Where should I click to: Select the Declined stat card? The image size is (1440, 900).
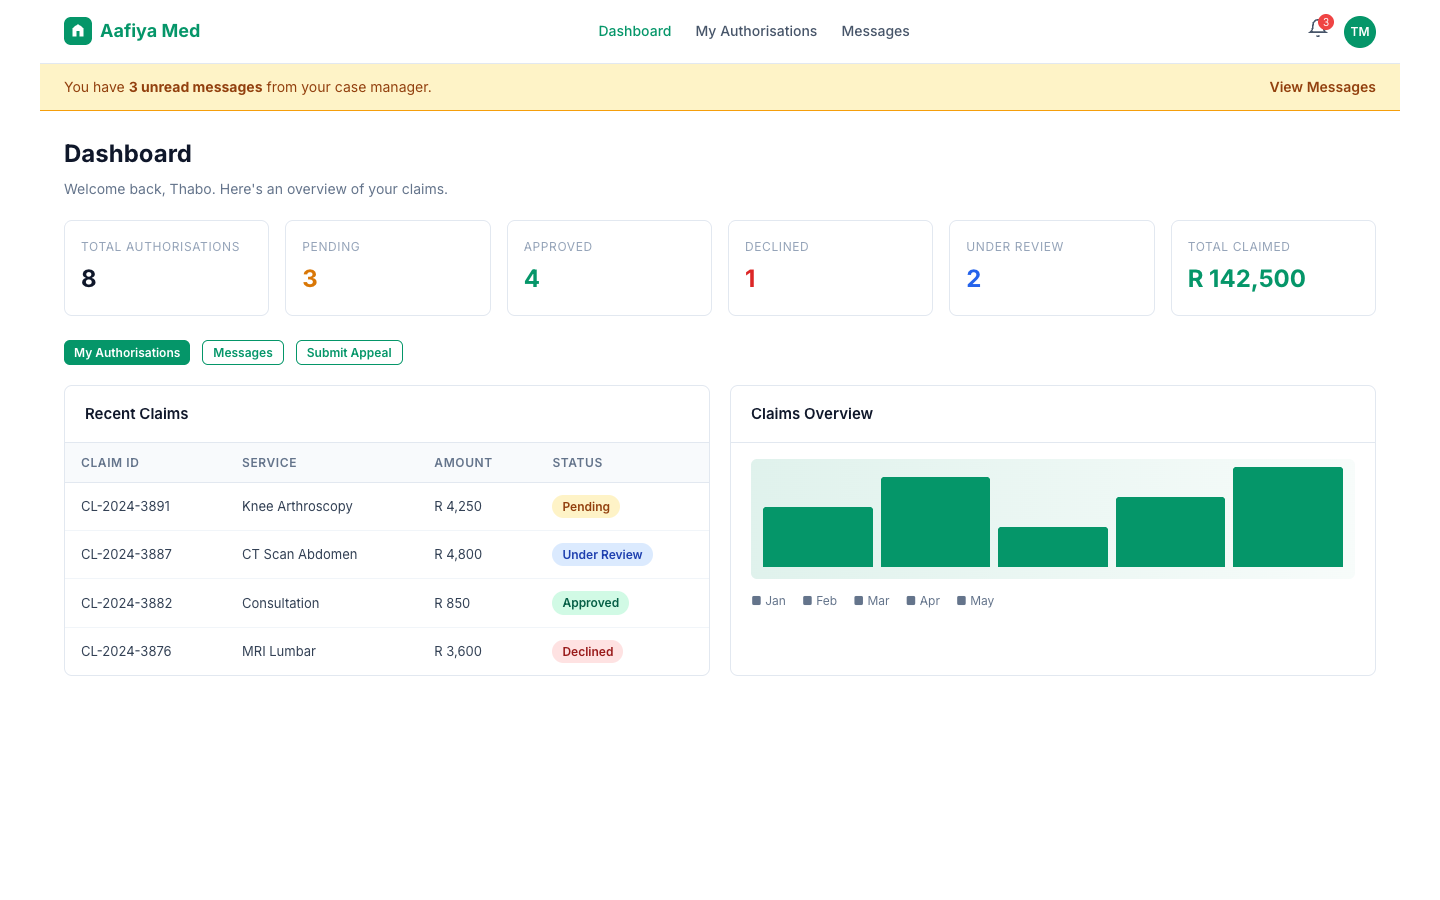[x=830, y=268]
